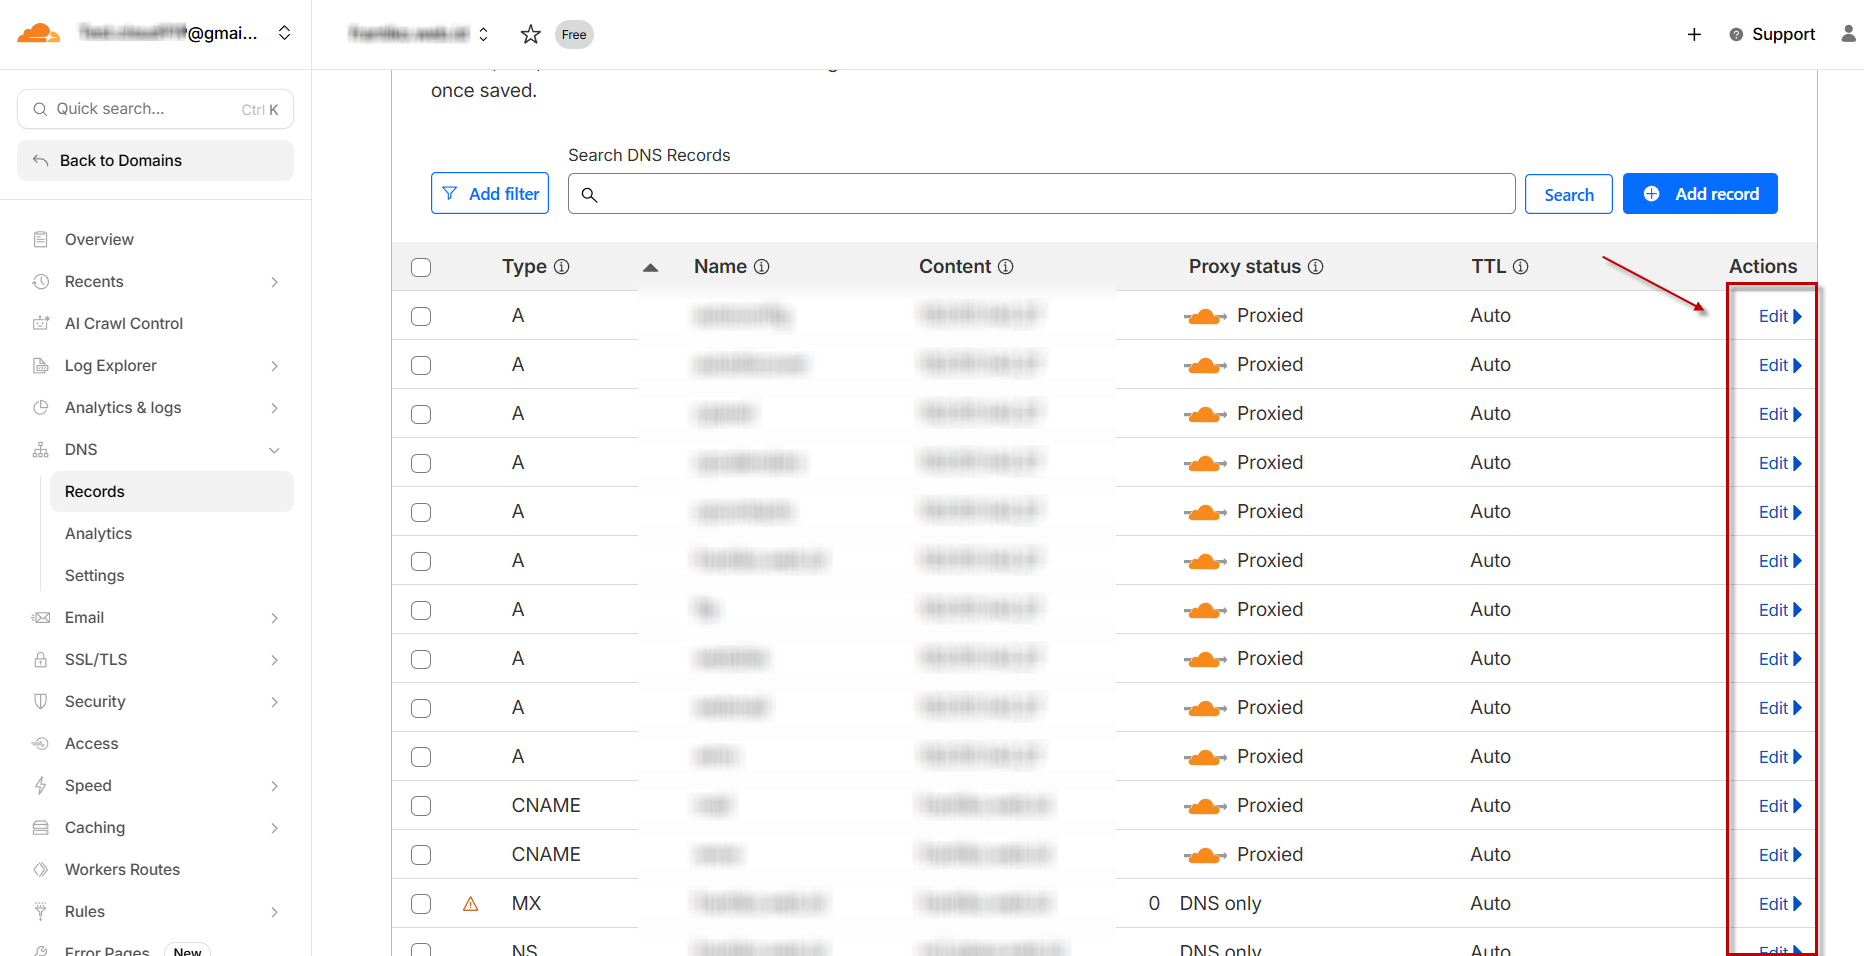Click the info icon beside TTL header
Viewport: 1864px width, 956px height.
(x=1521, y=267)
